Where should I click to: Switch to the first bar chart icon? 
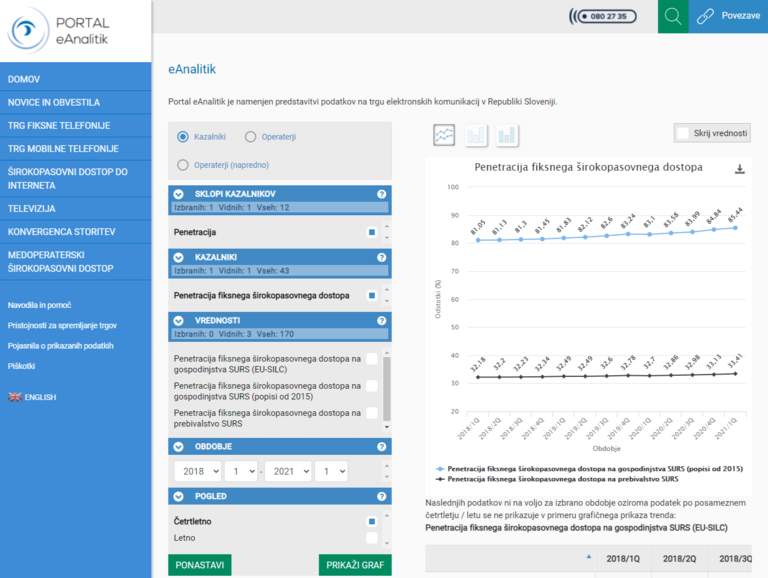coord(476,135)
